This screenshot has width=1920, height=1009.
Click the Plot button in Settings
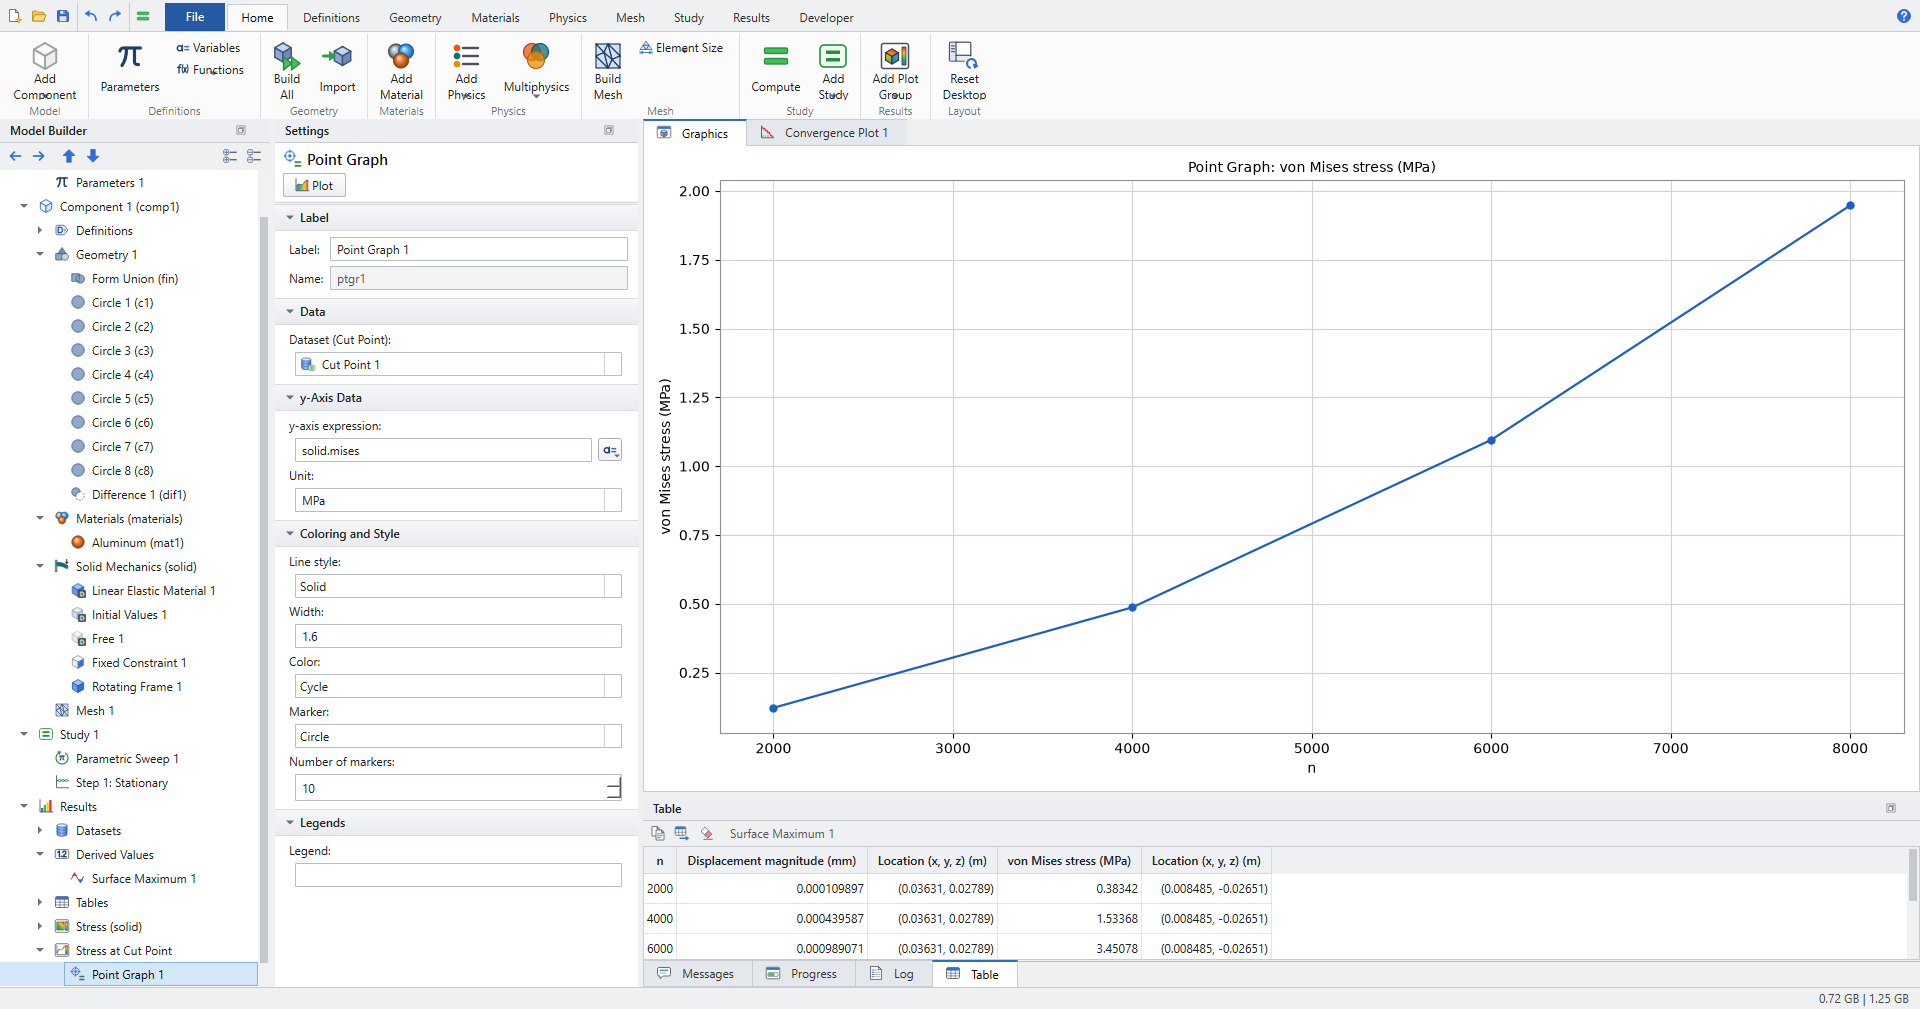(x=315, y=186)
